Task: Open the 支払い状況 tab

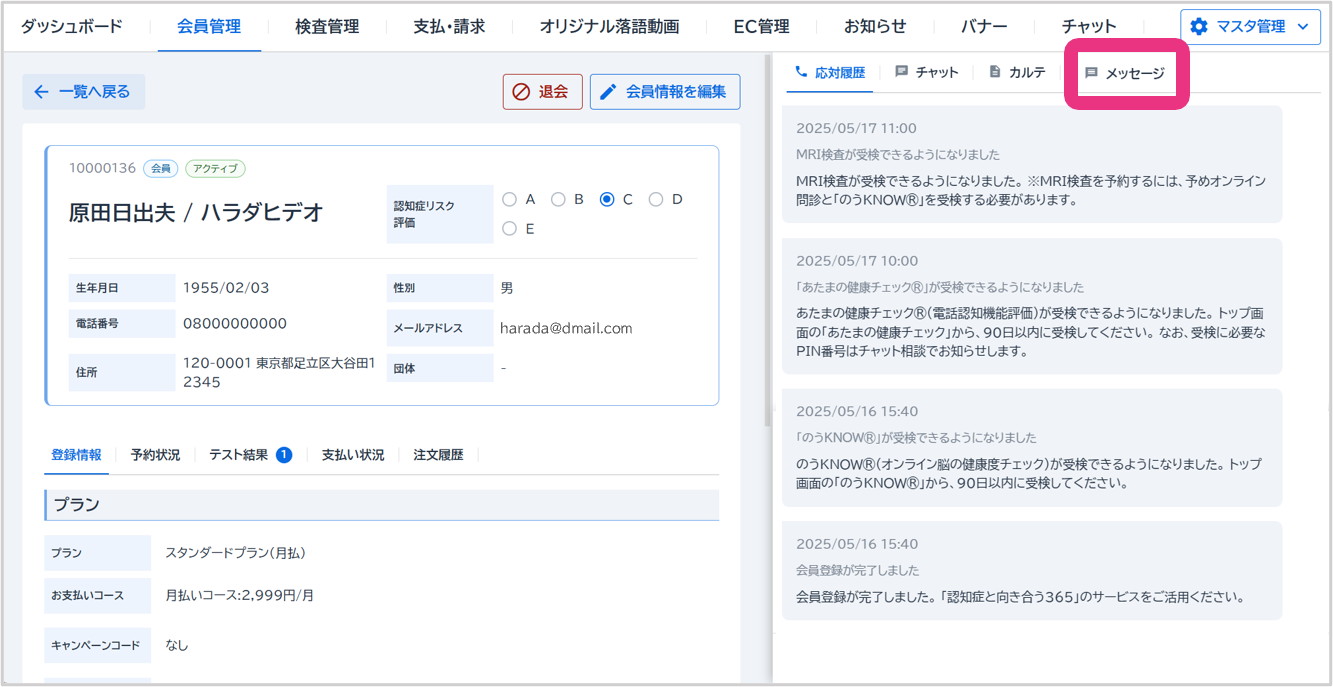Action: click(352, 455)
